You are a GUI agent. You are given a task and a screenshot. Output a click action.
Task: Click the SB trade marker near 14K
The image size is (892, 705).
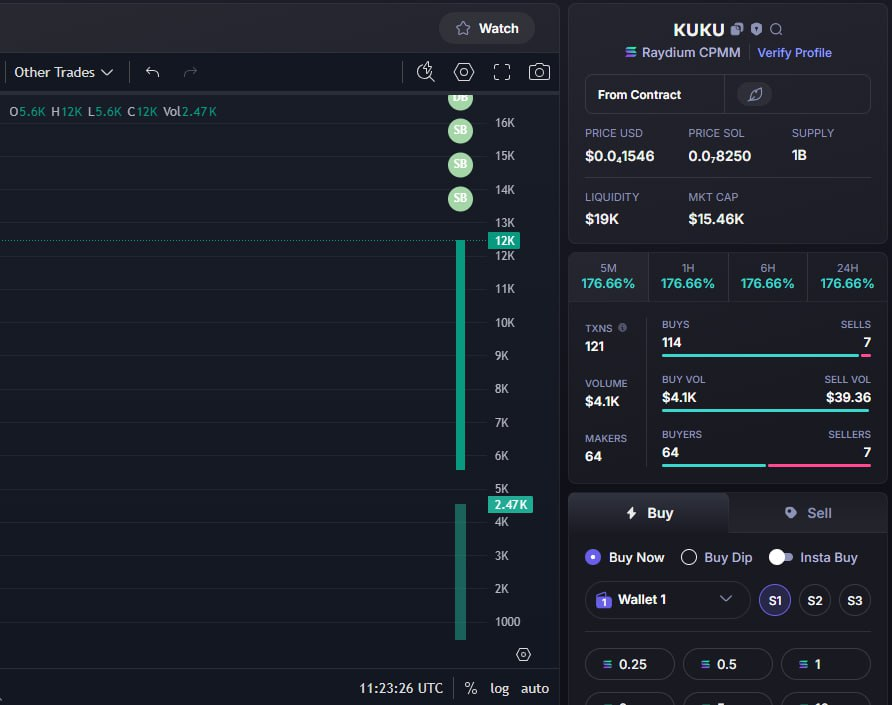tap(460, 199)
